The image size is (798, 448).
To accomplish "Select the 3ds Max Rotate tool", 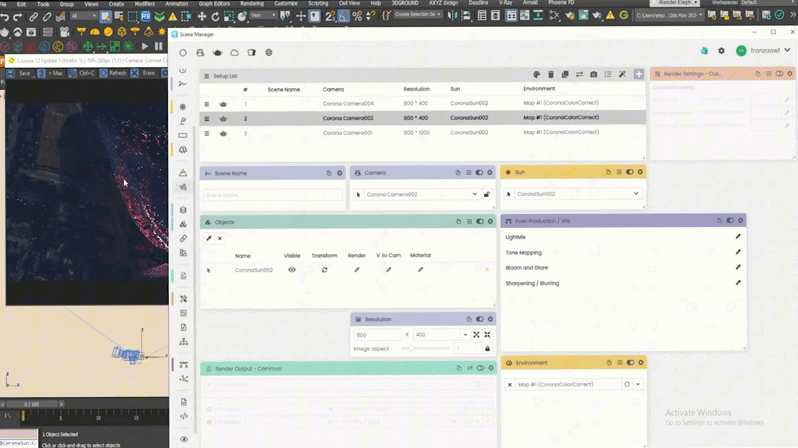I will click(x=215, y=17).
